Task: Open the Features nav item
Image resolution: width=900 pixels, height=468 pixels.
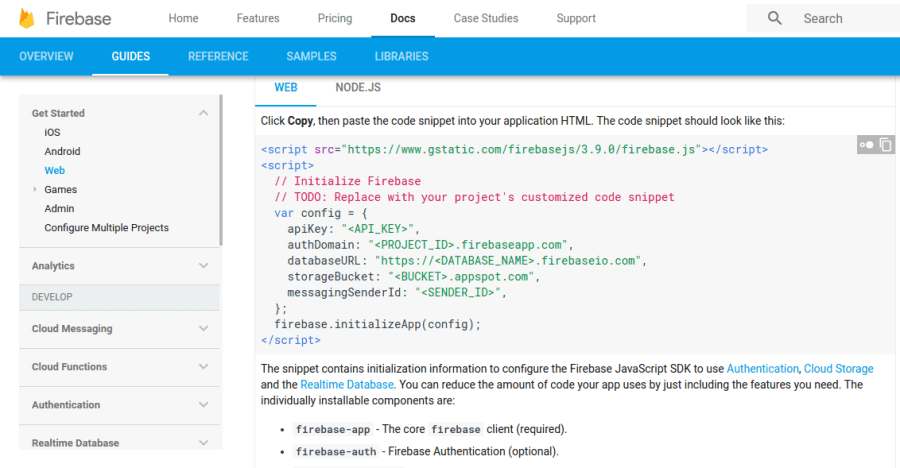Action: point(258,18)
